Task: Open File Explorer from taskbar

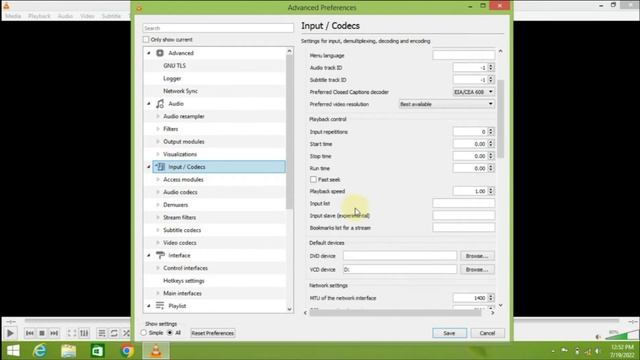Action: (x=69, y=351)
